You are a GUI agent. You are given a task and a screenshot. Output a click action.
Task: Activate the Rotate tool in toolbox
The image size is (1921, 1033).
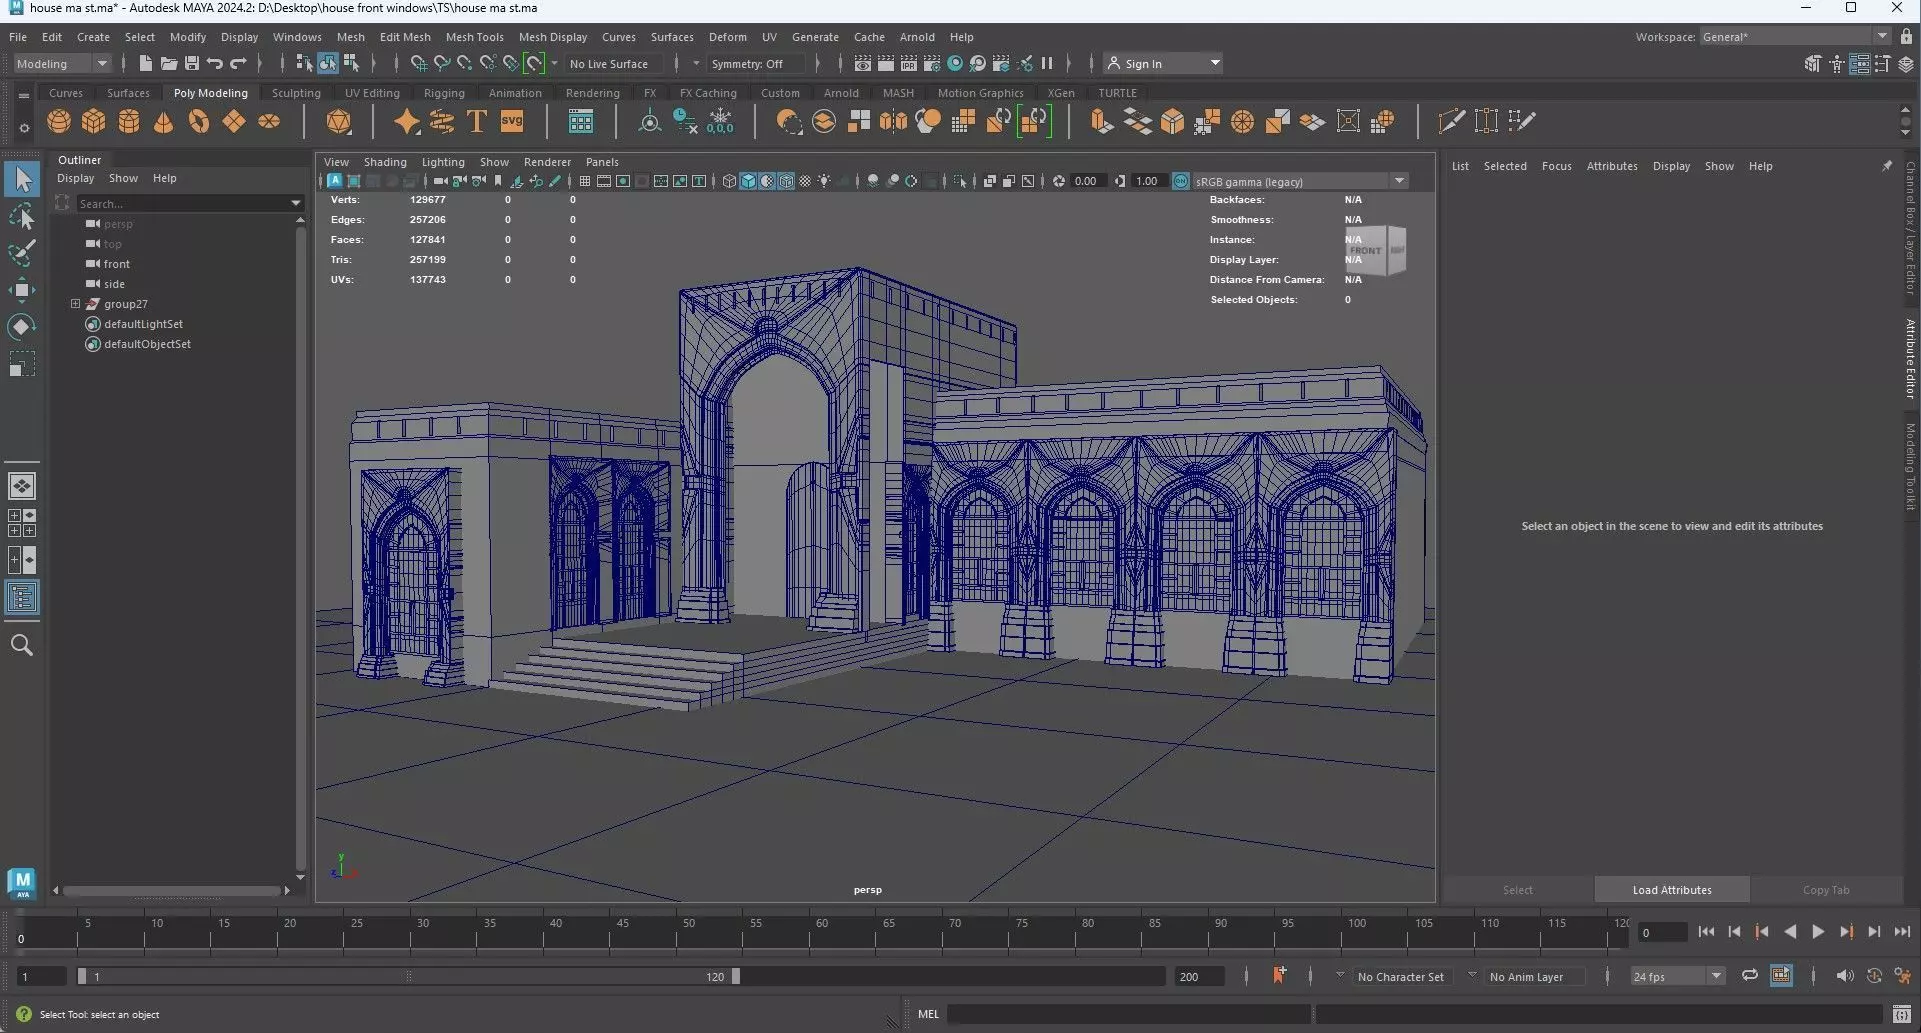tap(21, 327)
